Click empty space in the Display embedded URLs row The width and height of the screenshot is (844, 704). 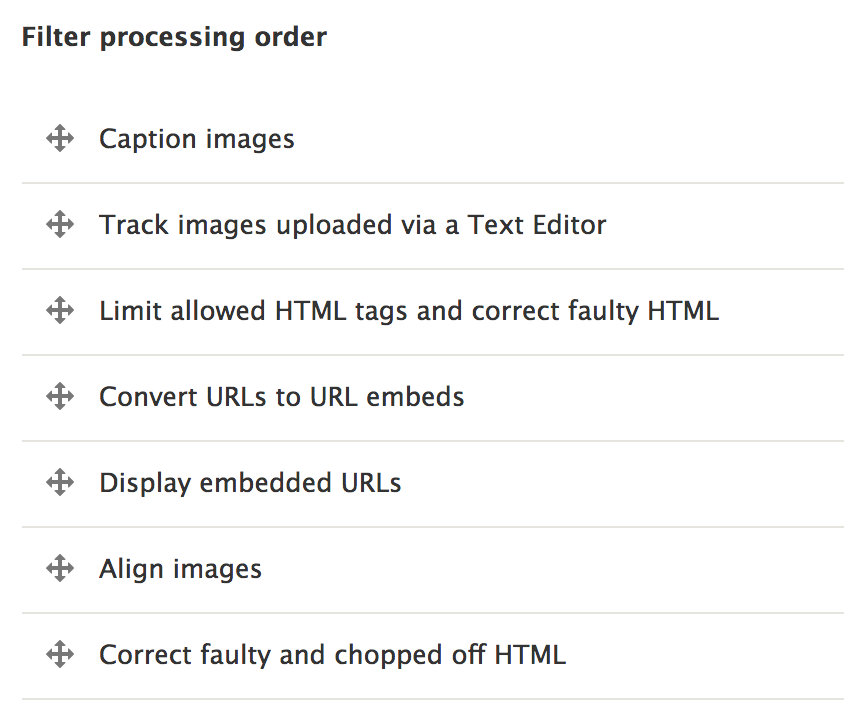[619, 483]
